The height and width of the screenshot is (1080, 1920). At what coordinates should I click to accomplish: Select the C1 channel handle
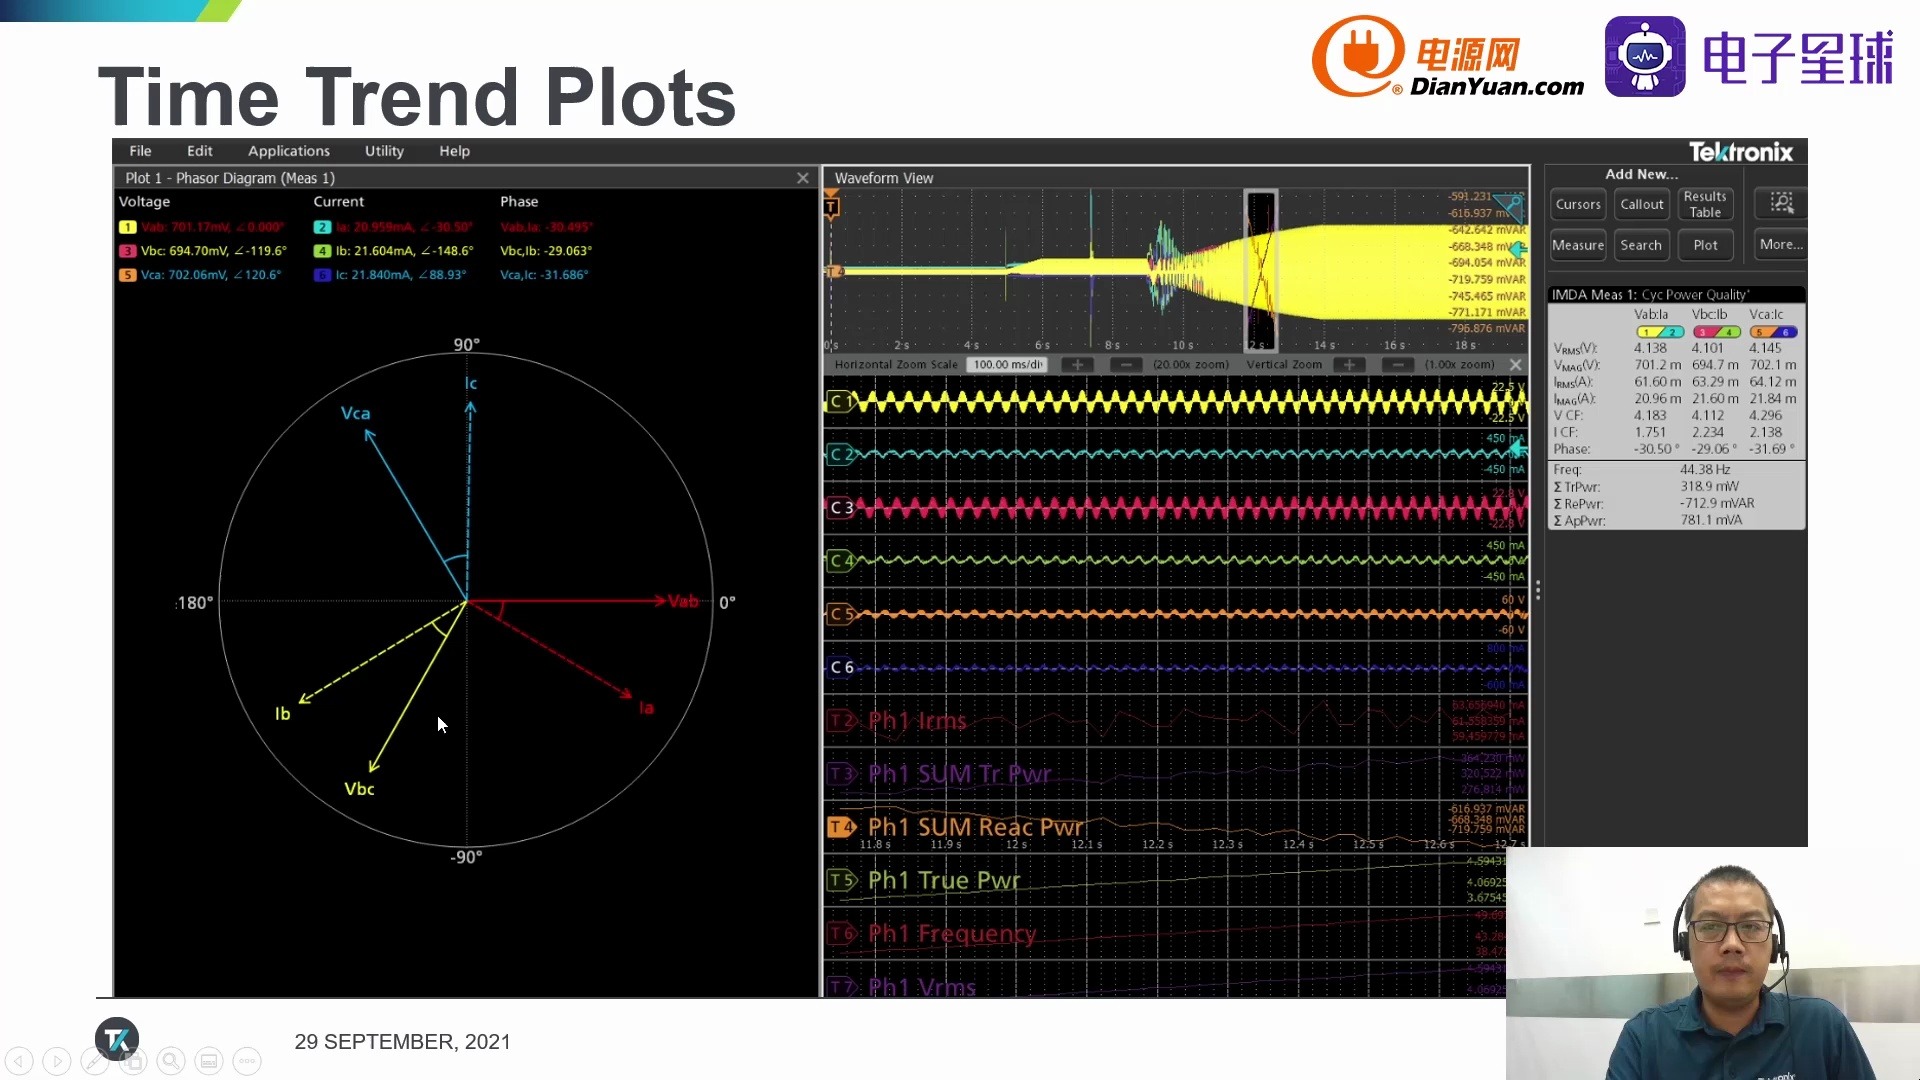click(x=841, y=402)
